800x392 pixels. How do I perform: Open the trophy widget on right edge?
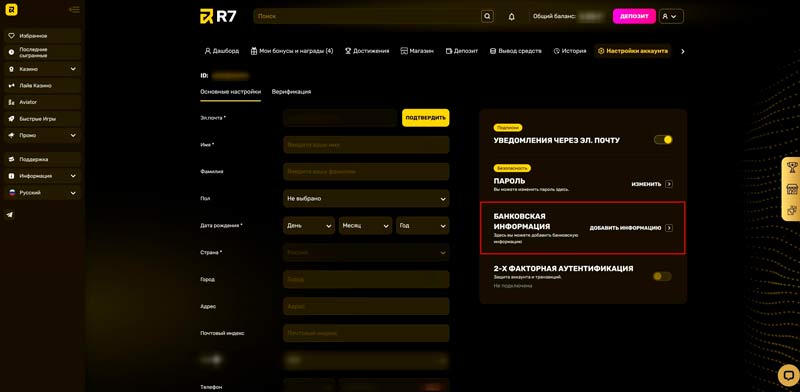coord(792,167)
